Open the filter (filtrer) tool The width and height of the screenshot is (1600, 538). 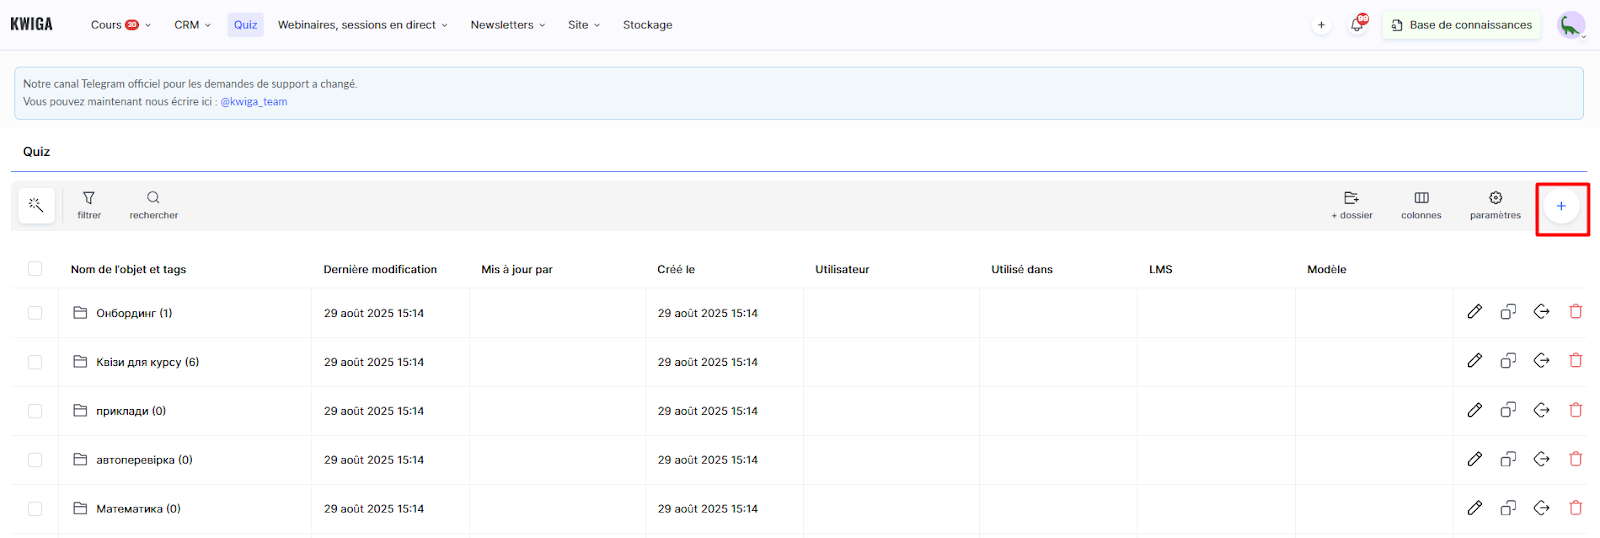pos(89,204)
